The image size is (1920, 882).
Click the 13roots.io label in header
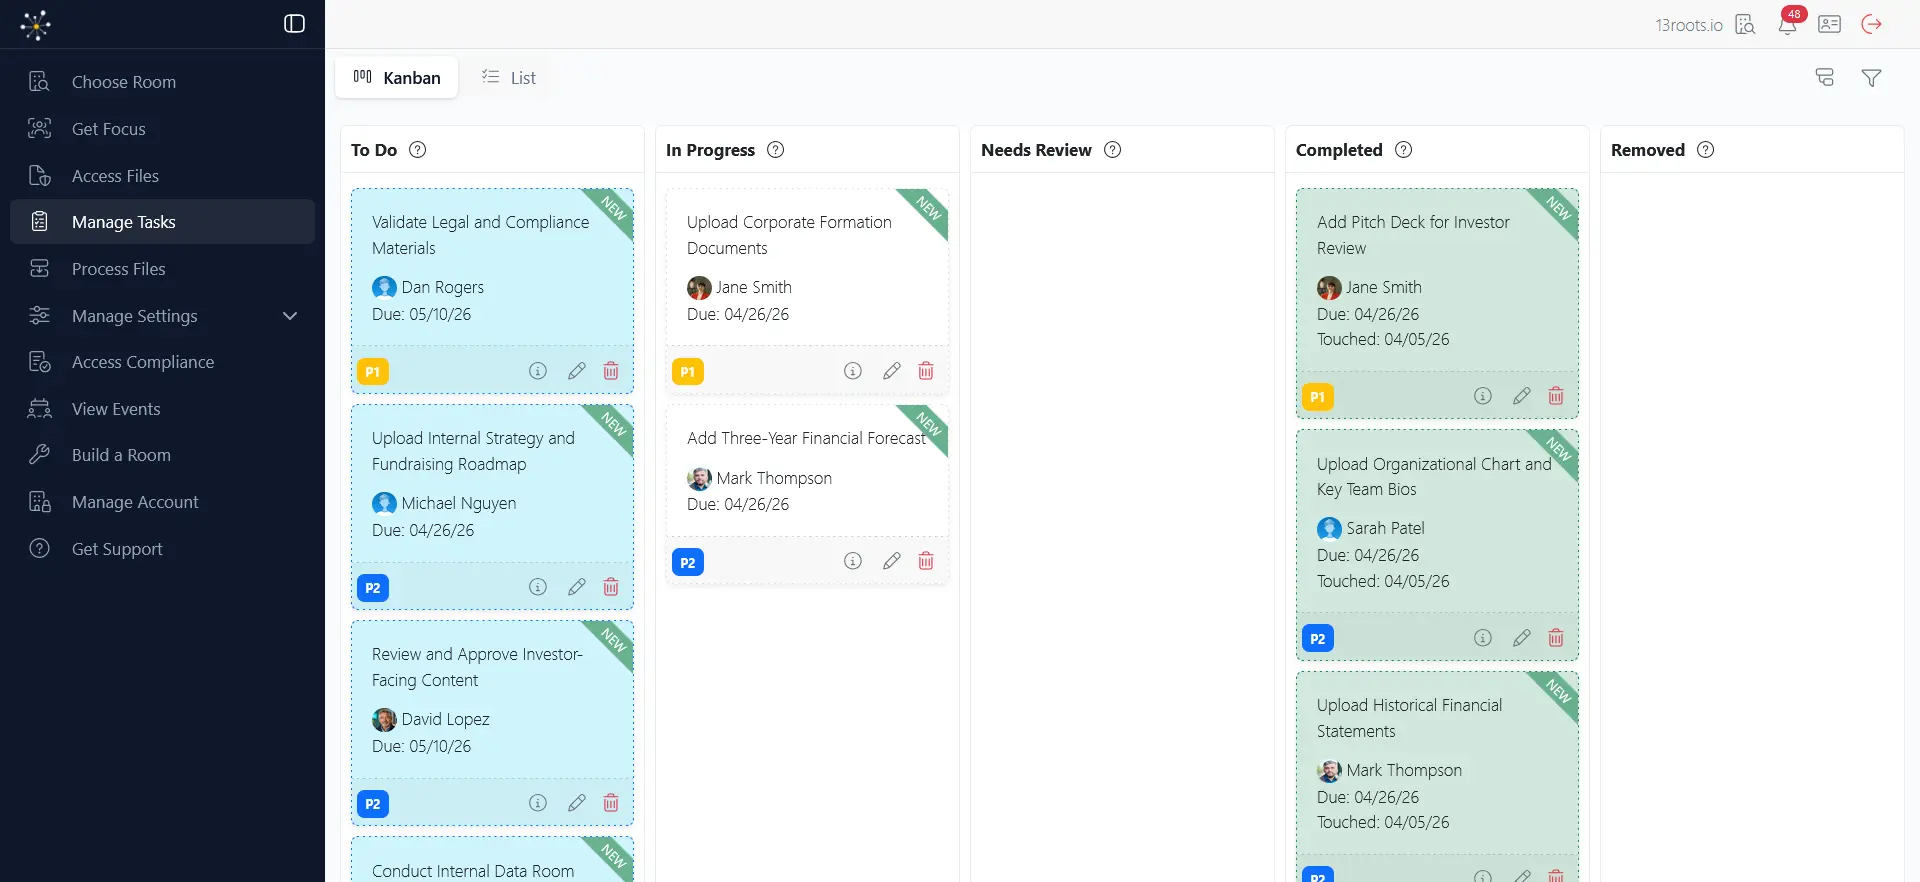[1689, 25]
